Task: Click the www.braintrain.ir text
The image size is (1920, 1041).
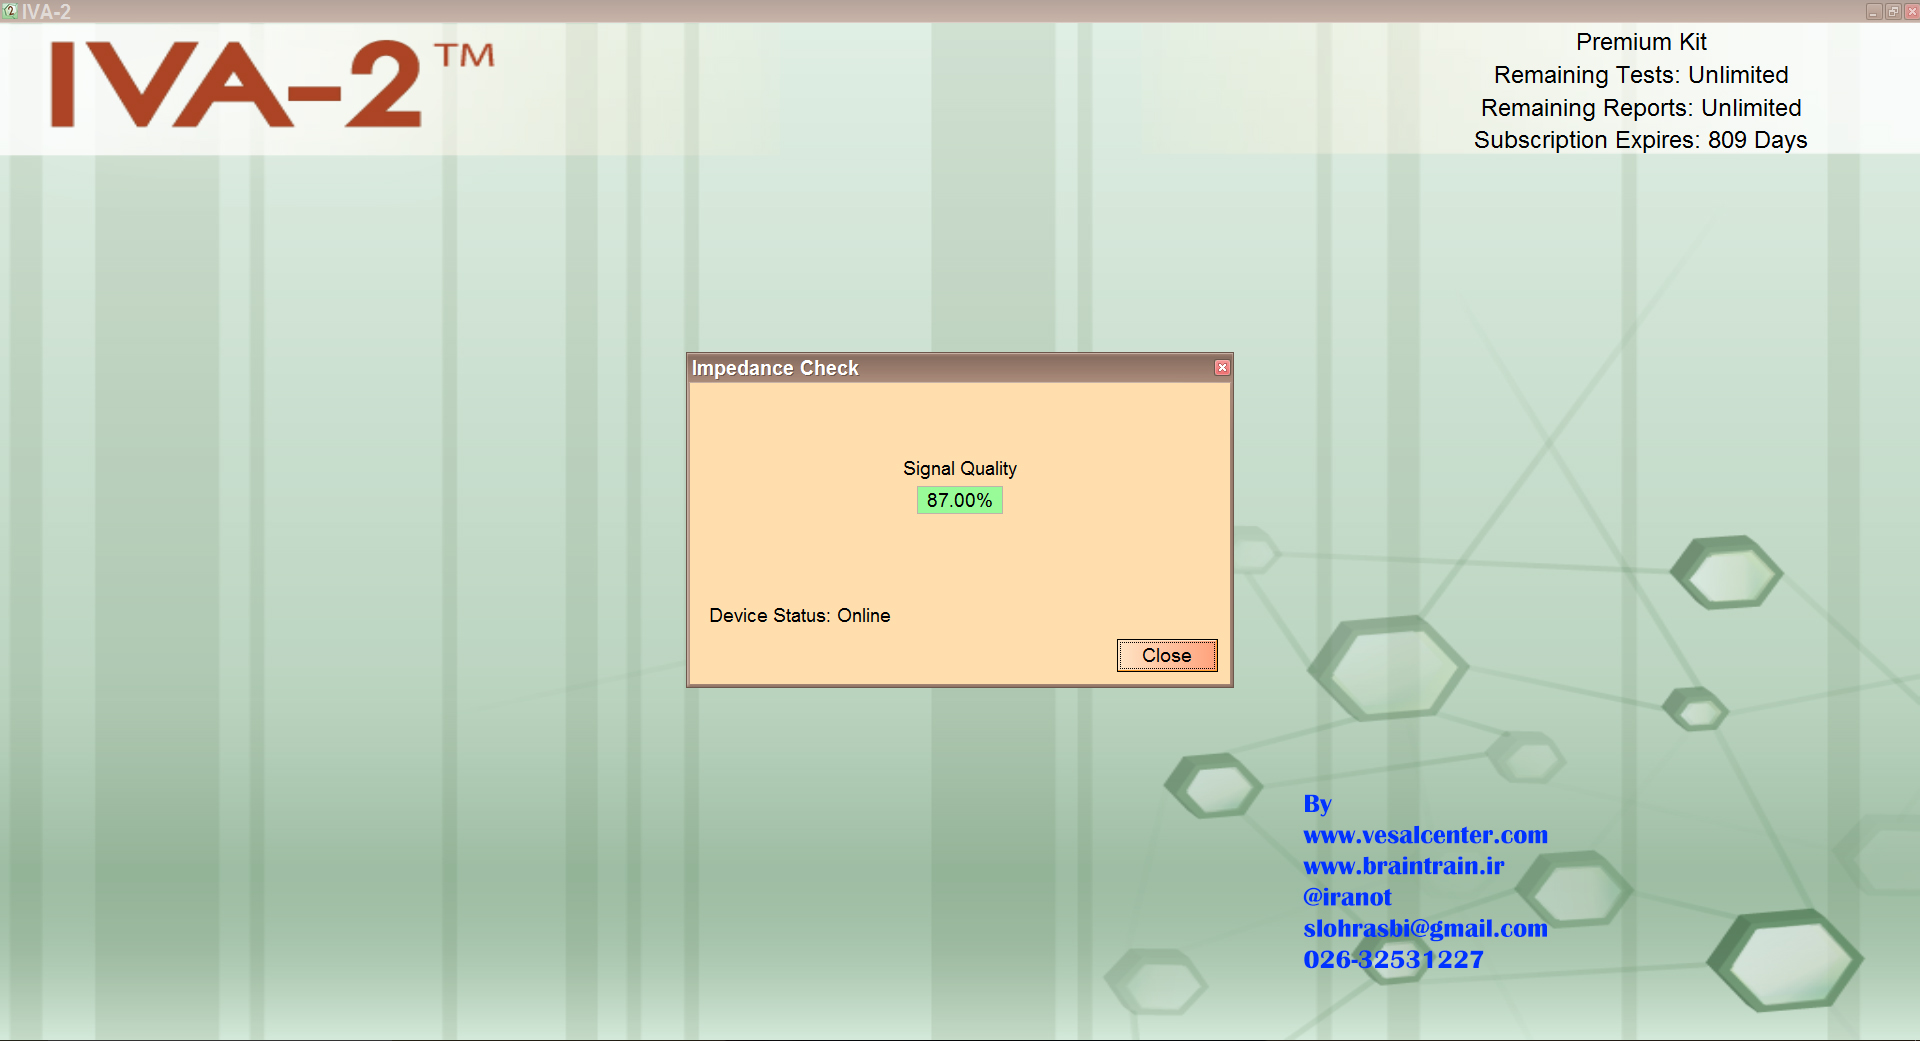Action: point(1403,865)
